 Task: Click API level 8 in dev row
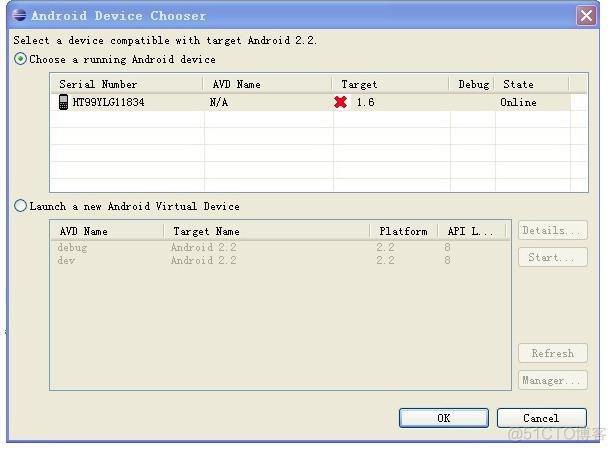[447, 260]
